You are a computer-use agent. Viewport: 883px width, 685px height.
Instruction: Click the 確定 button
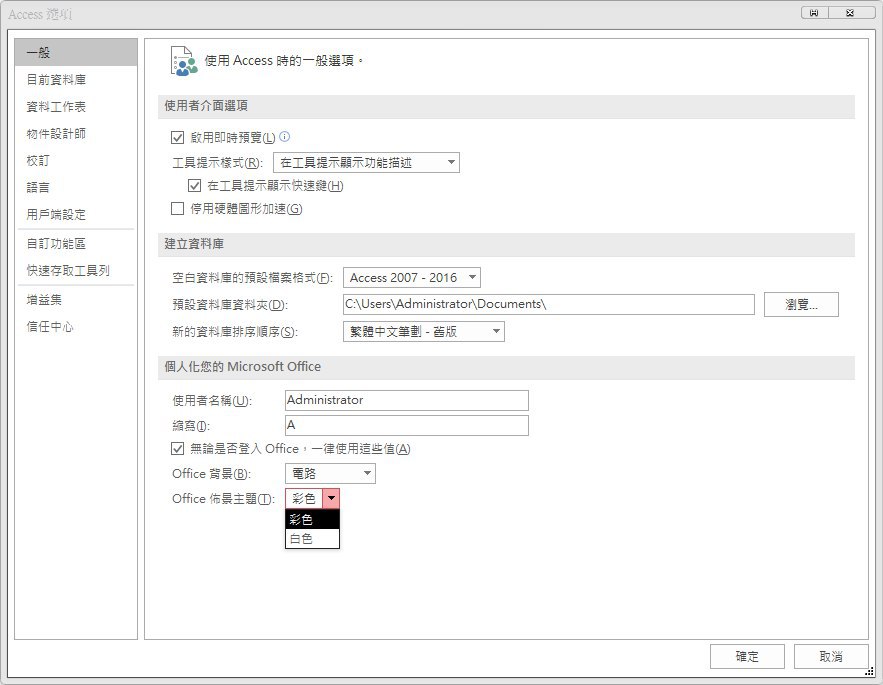click(x=747, y=656)
